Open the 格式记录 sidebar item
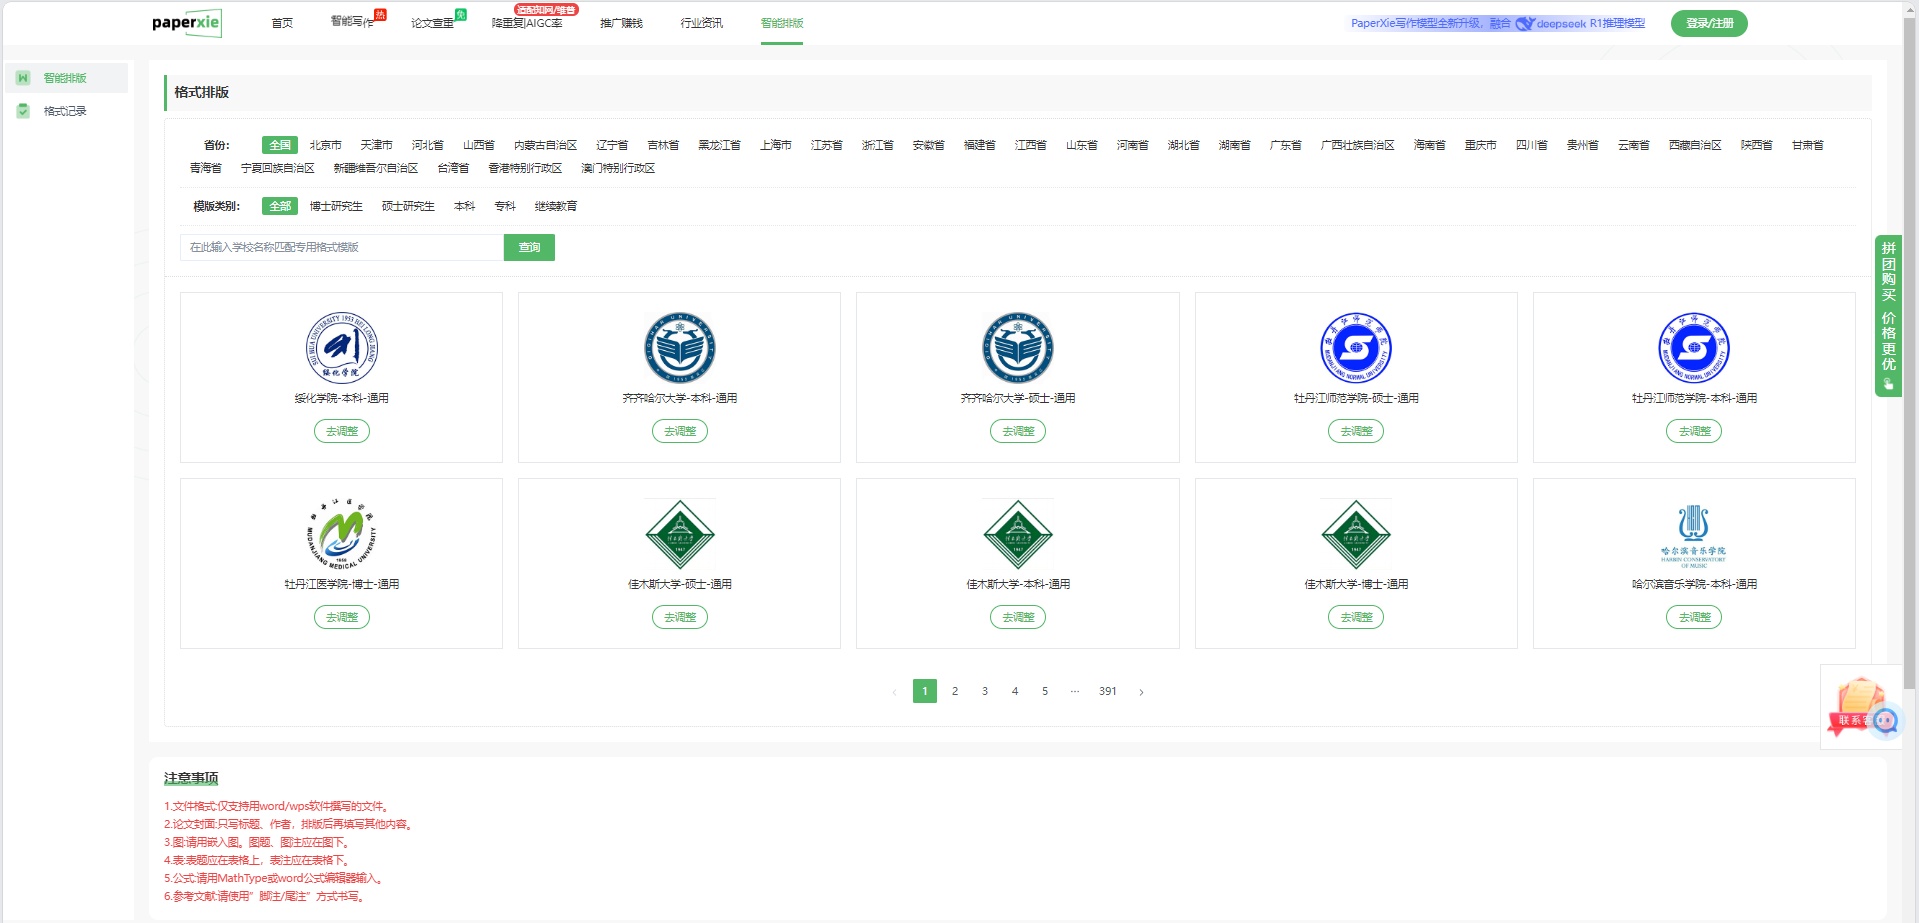 (x=65, y=111)
